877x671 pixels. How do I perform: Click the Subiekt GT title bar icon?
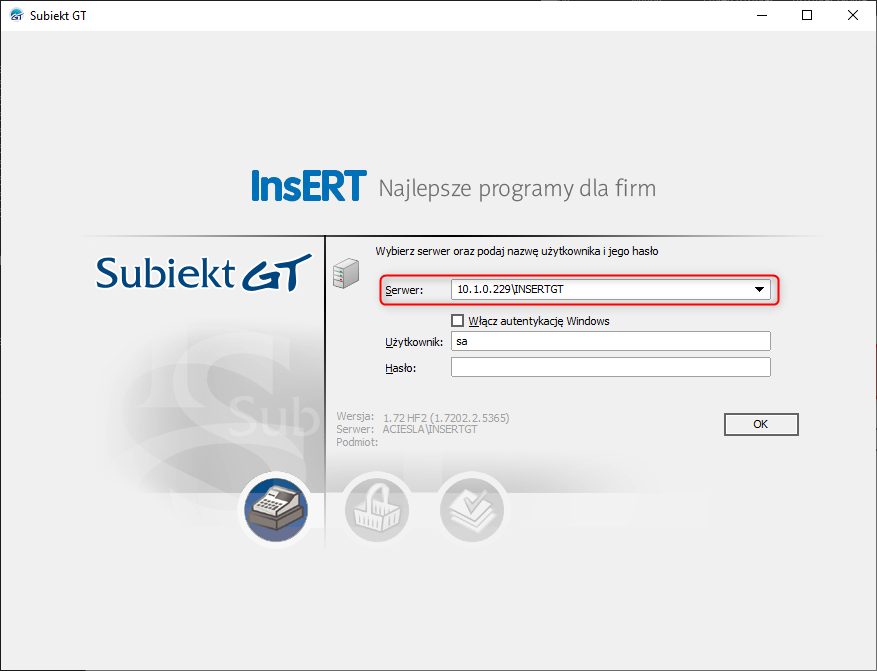(17, 15)
